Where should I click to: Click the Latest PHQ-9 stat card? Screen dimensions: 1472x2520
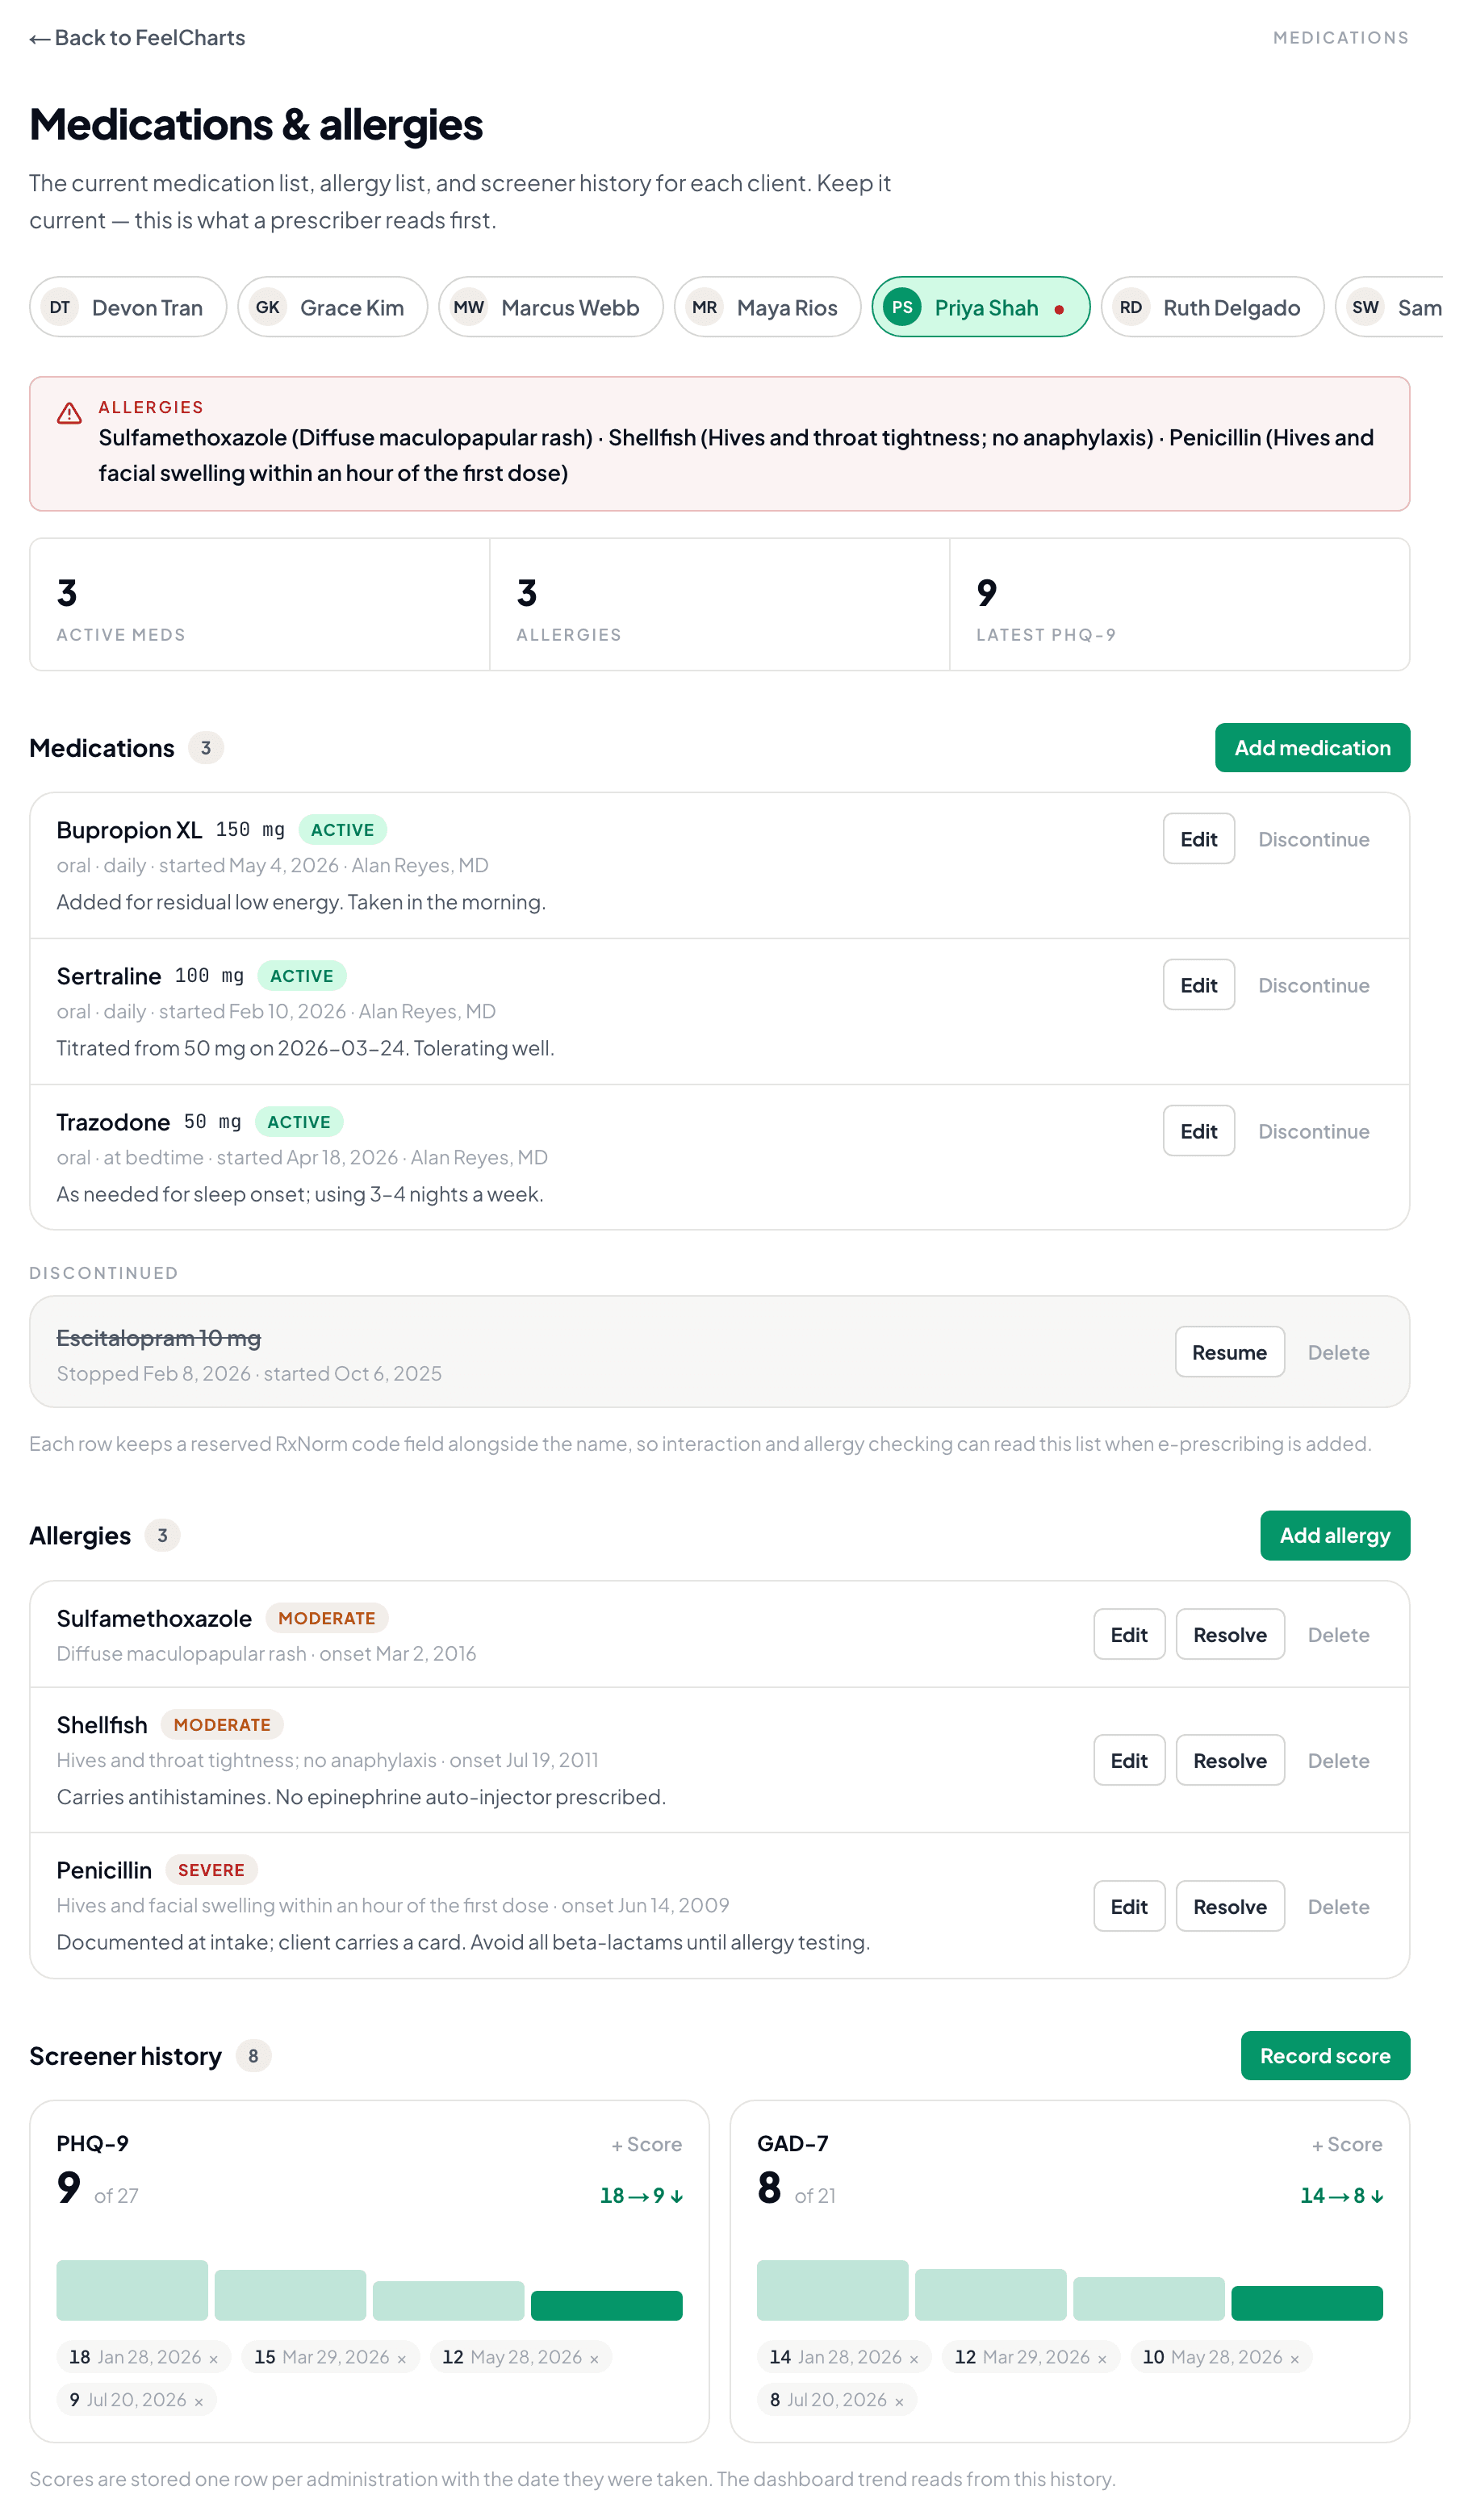[1179, 605]
